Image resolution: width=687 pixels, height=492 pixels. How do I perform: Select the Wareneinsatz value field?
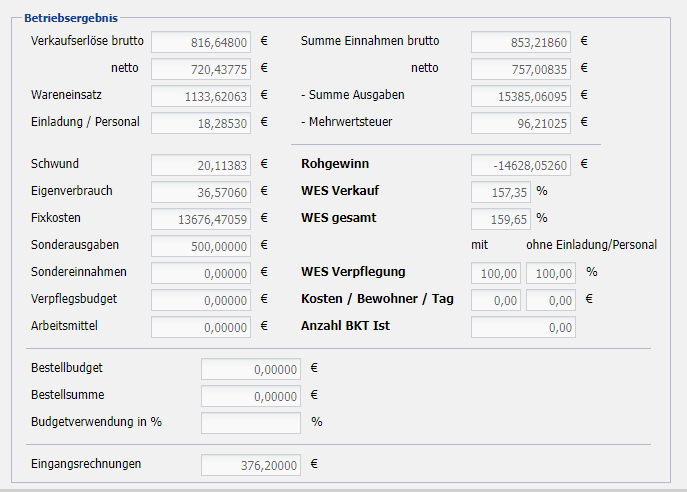(x=200, y=96)
